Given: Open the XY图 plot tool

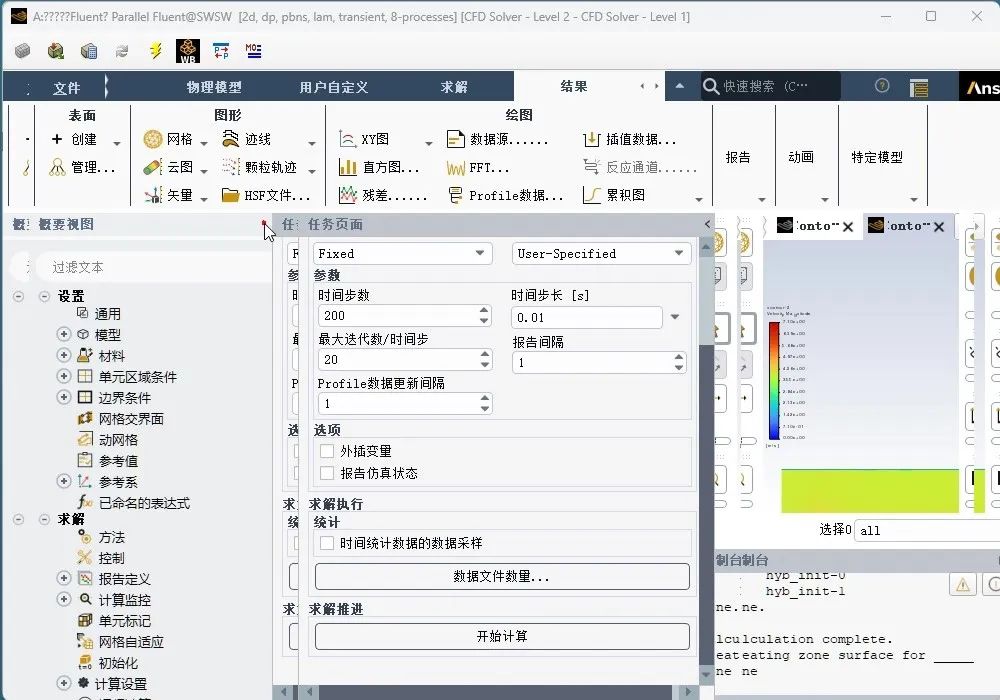Looking at the screenshot, I should tap(348, 139).
